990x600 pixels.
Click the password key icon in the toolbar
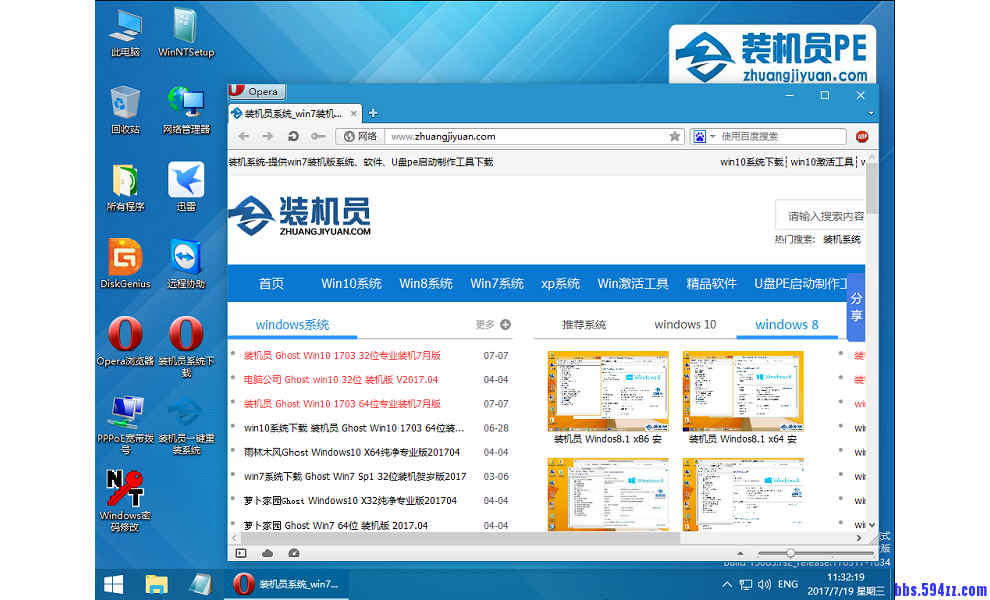point(317,137)
